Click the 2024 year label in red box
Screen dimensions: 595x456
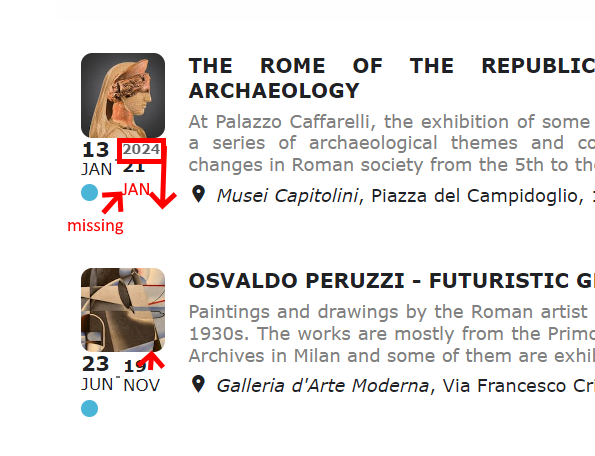pos(141,150)
